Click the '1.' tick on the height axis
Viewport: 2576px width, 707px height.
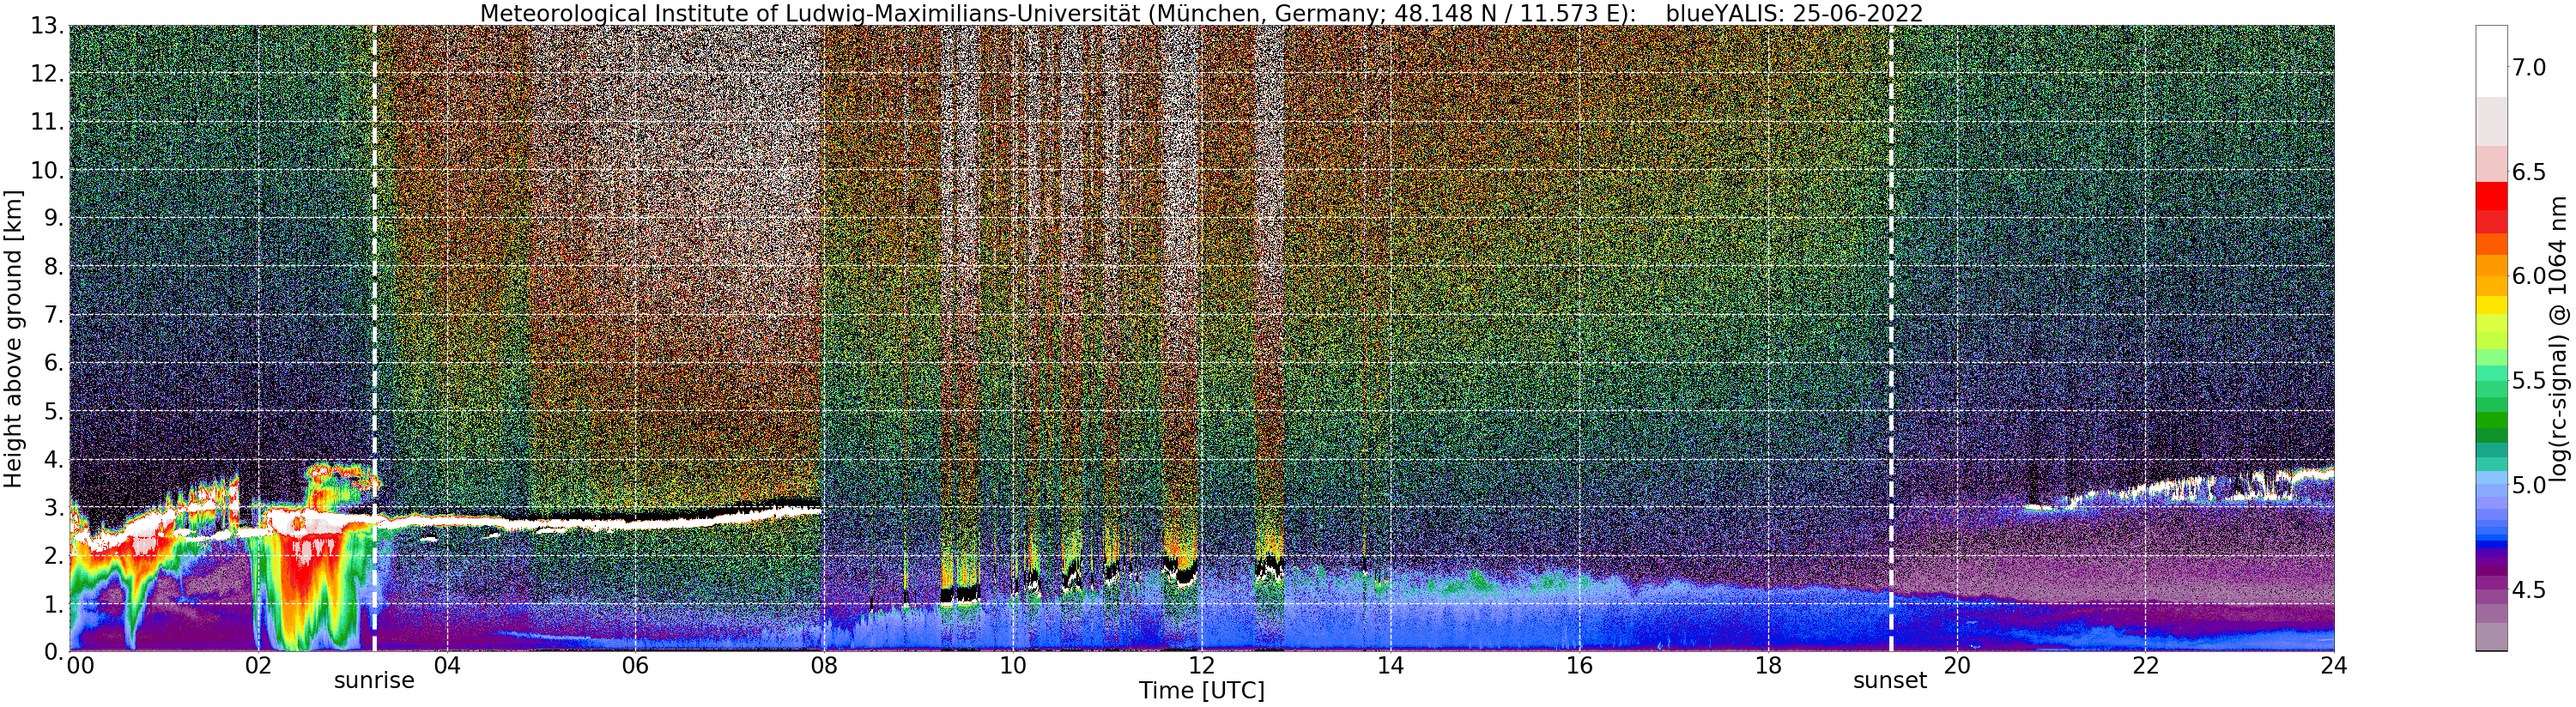[x=54, y=603]
